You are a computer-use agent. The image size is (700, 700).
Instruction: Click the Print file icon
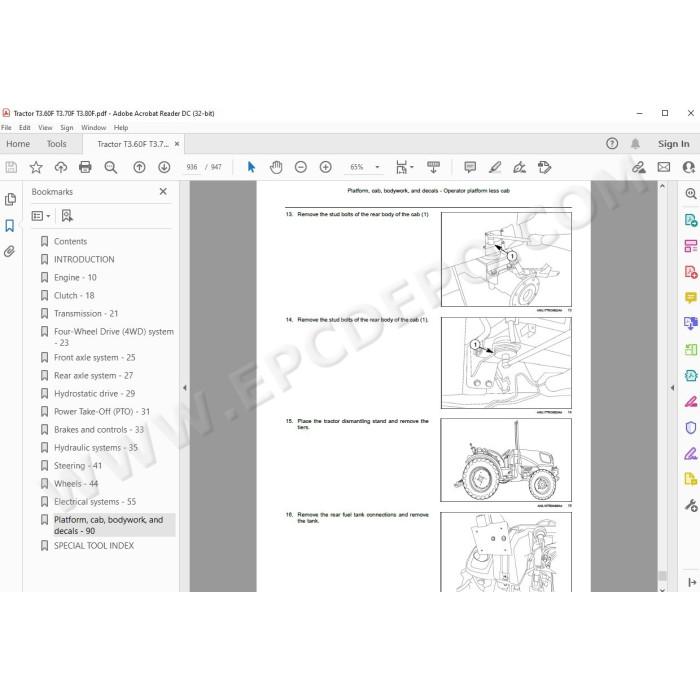[85, 167]
